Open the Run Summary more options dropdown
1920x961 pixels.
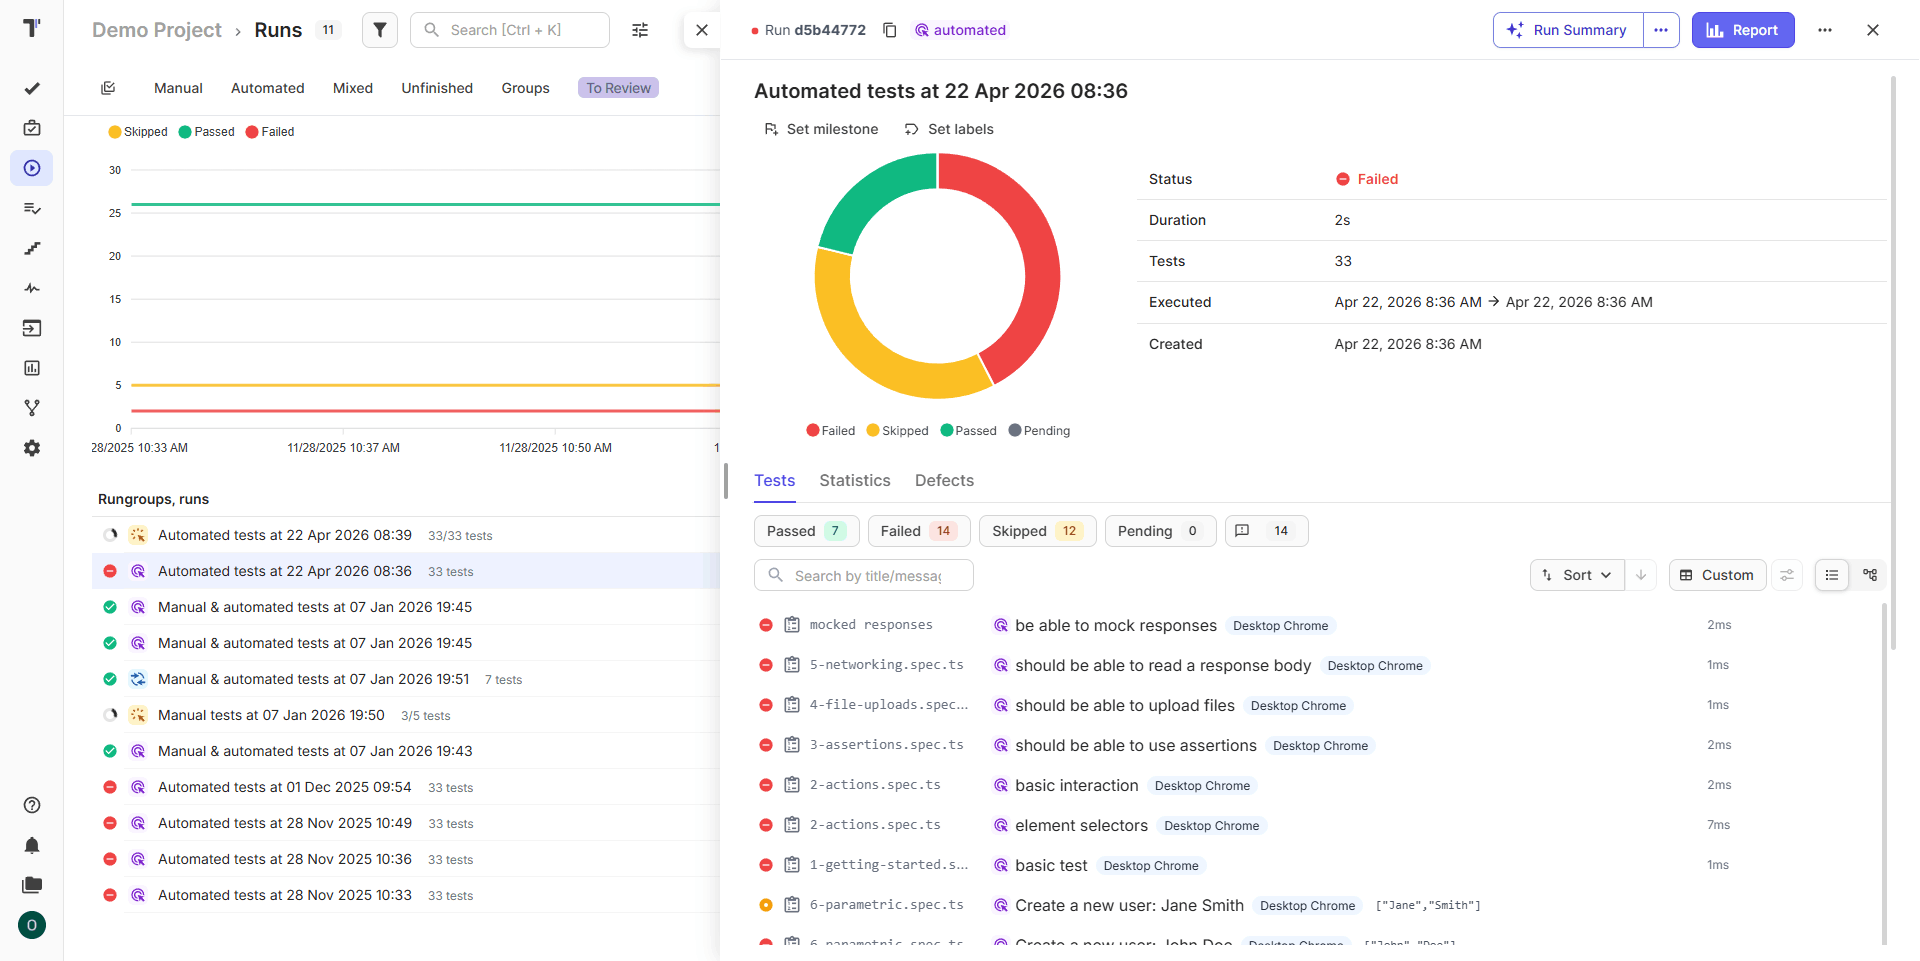pos(1661,30)
